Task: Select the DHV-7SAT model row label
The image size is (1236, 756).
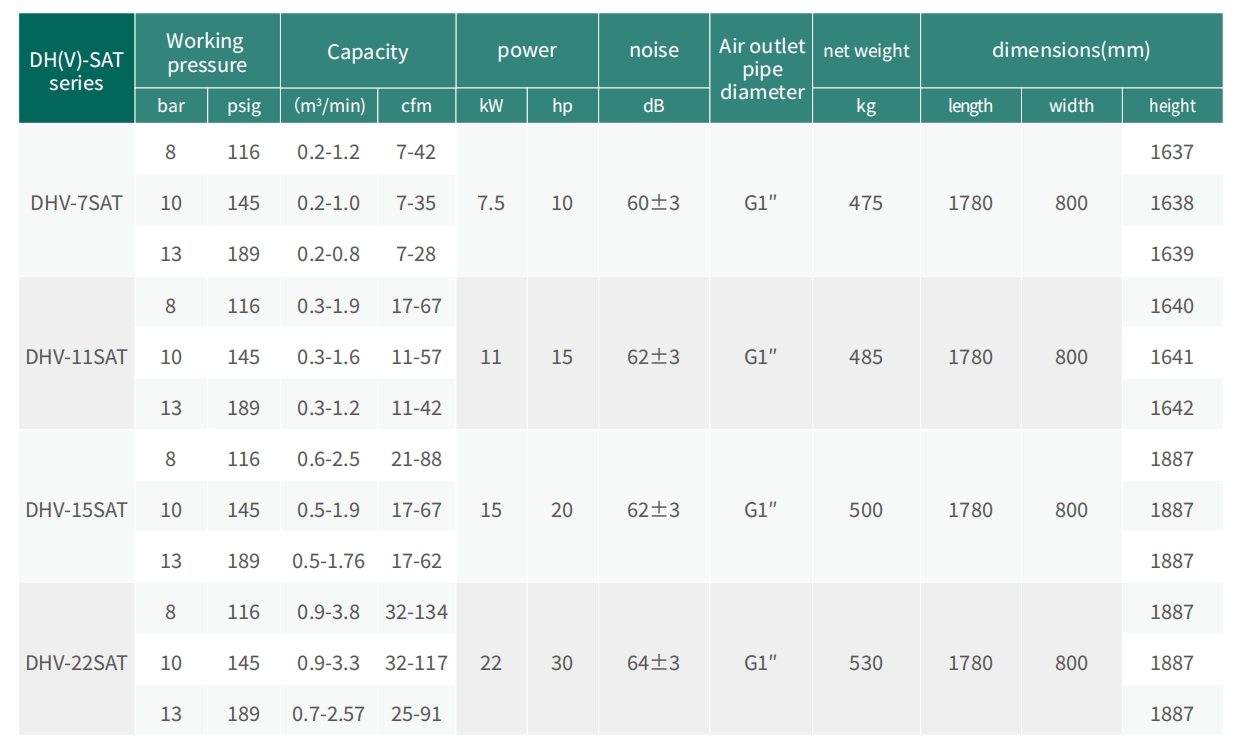Action: click(x=76, y=203)
